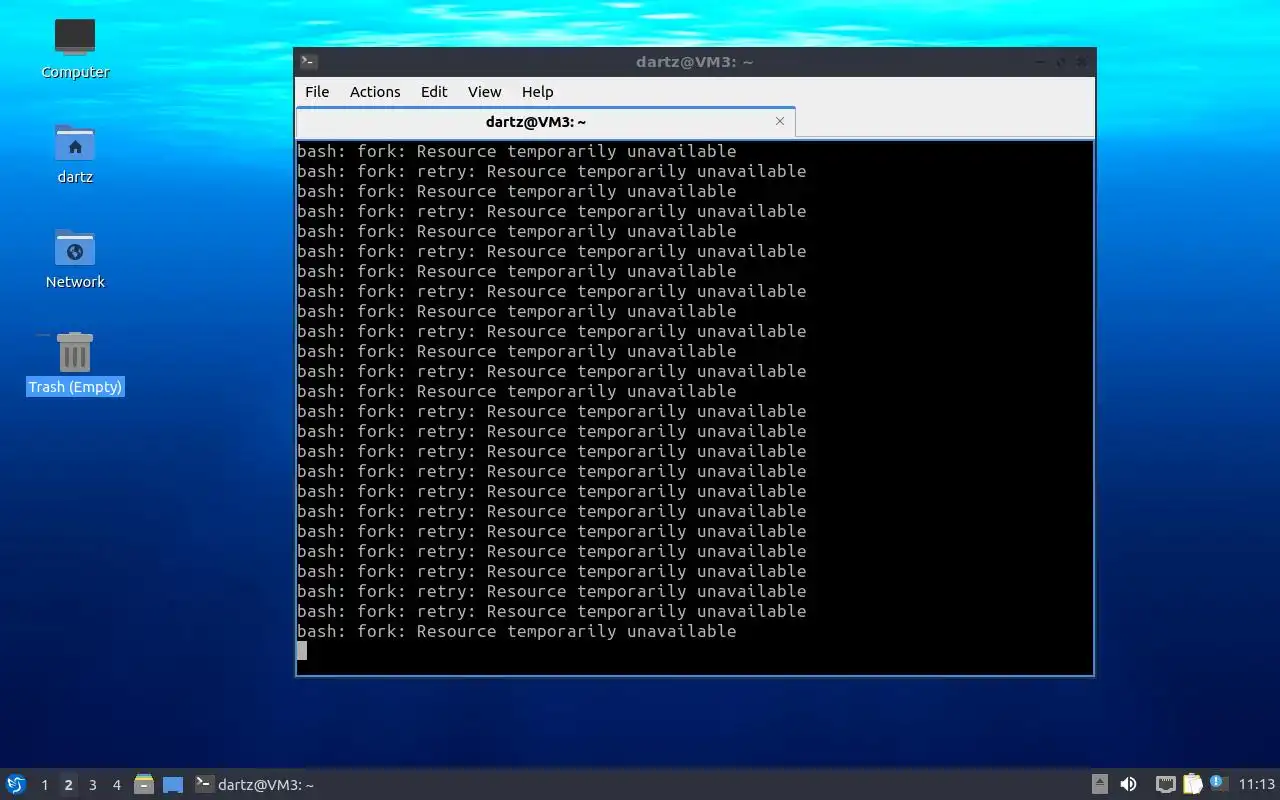
Task: Click the update notifier tray icon
Action: 1217,783
